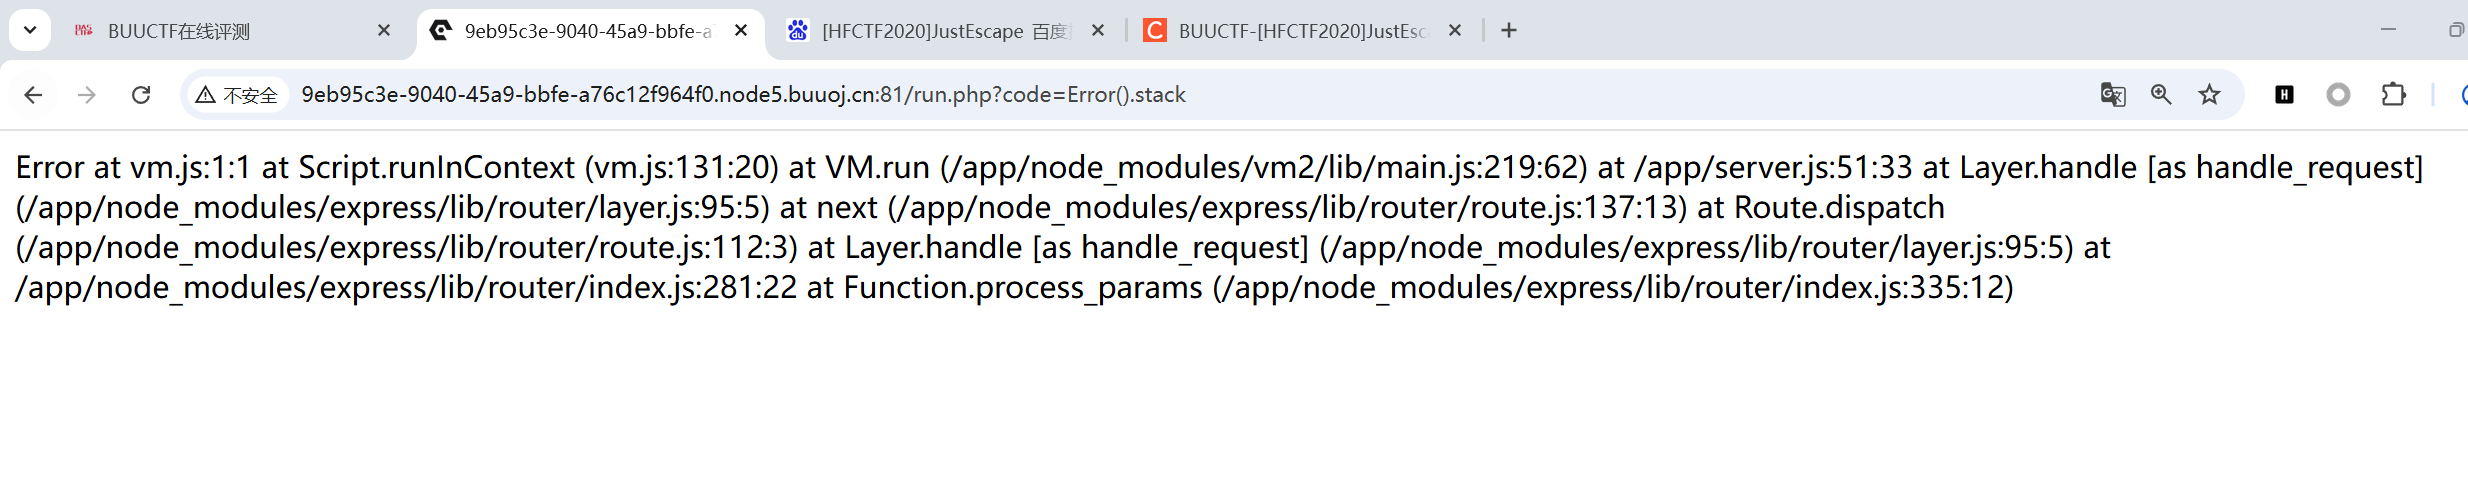The height and width of the screenshot is (498, 2468).
Task: Close the BUUCTF在线评测 tab
Action: click(x=384, y=31)
